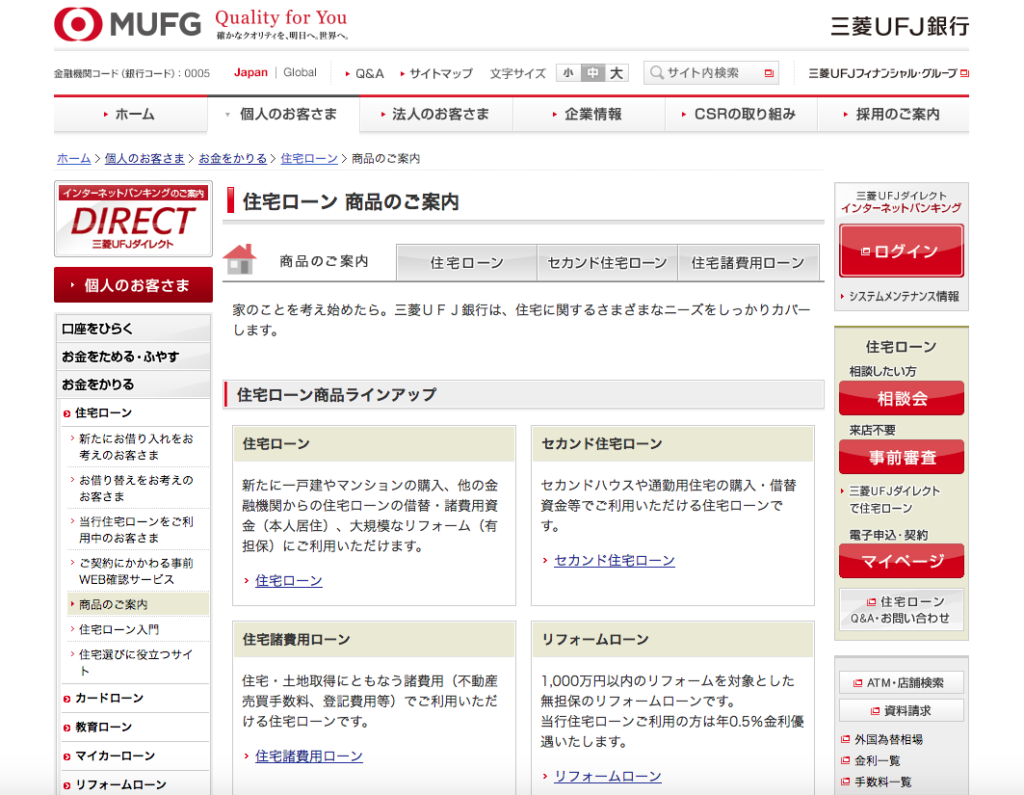Image resolution: width=1024 pixels, height=795 pixels.
Task: Follow the リフォームローン link in the card
Action: 605,776
